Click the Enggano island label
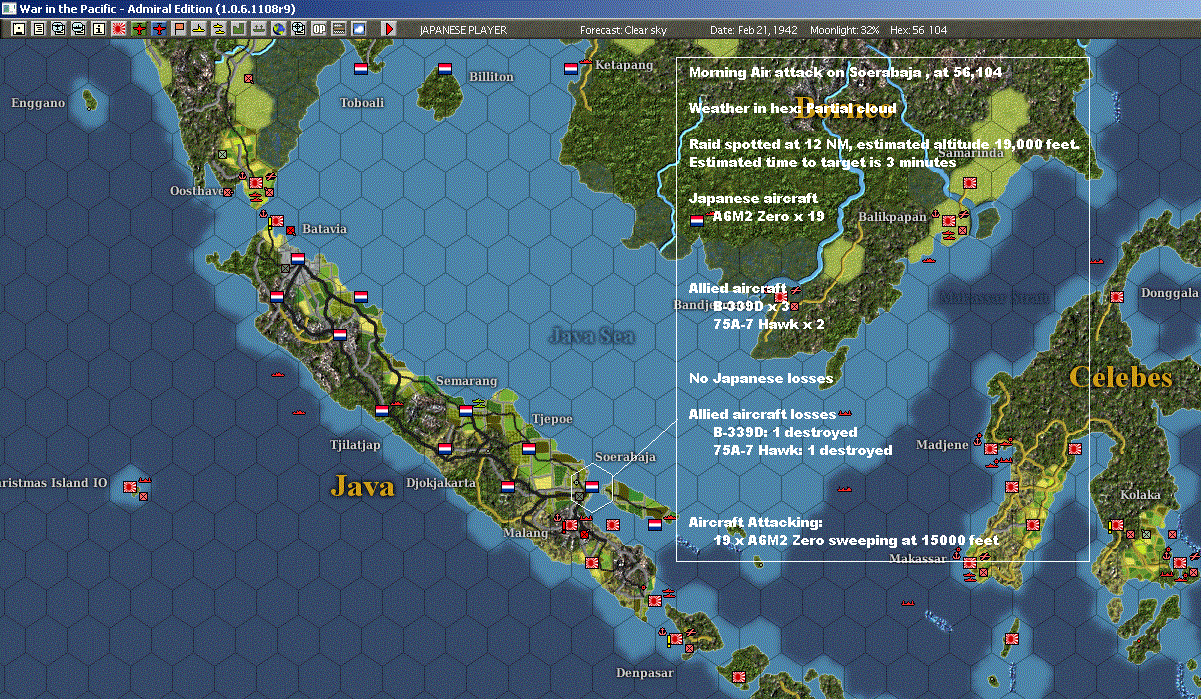The height and width of the screenshot is (699, 1201). coord(38,103)
